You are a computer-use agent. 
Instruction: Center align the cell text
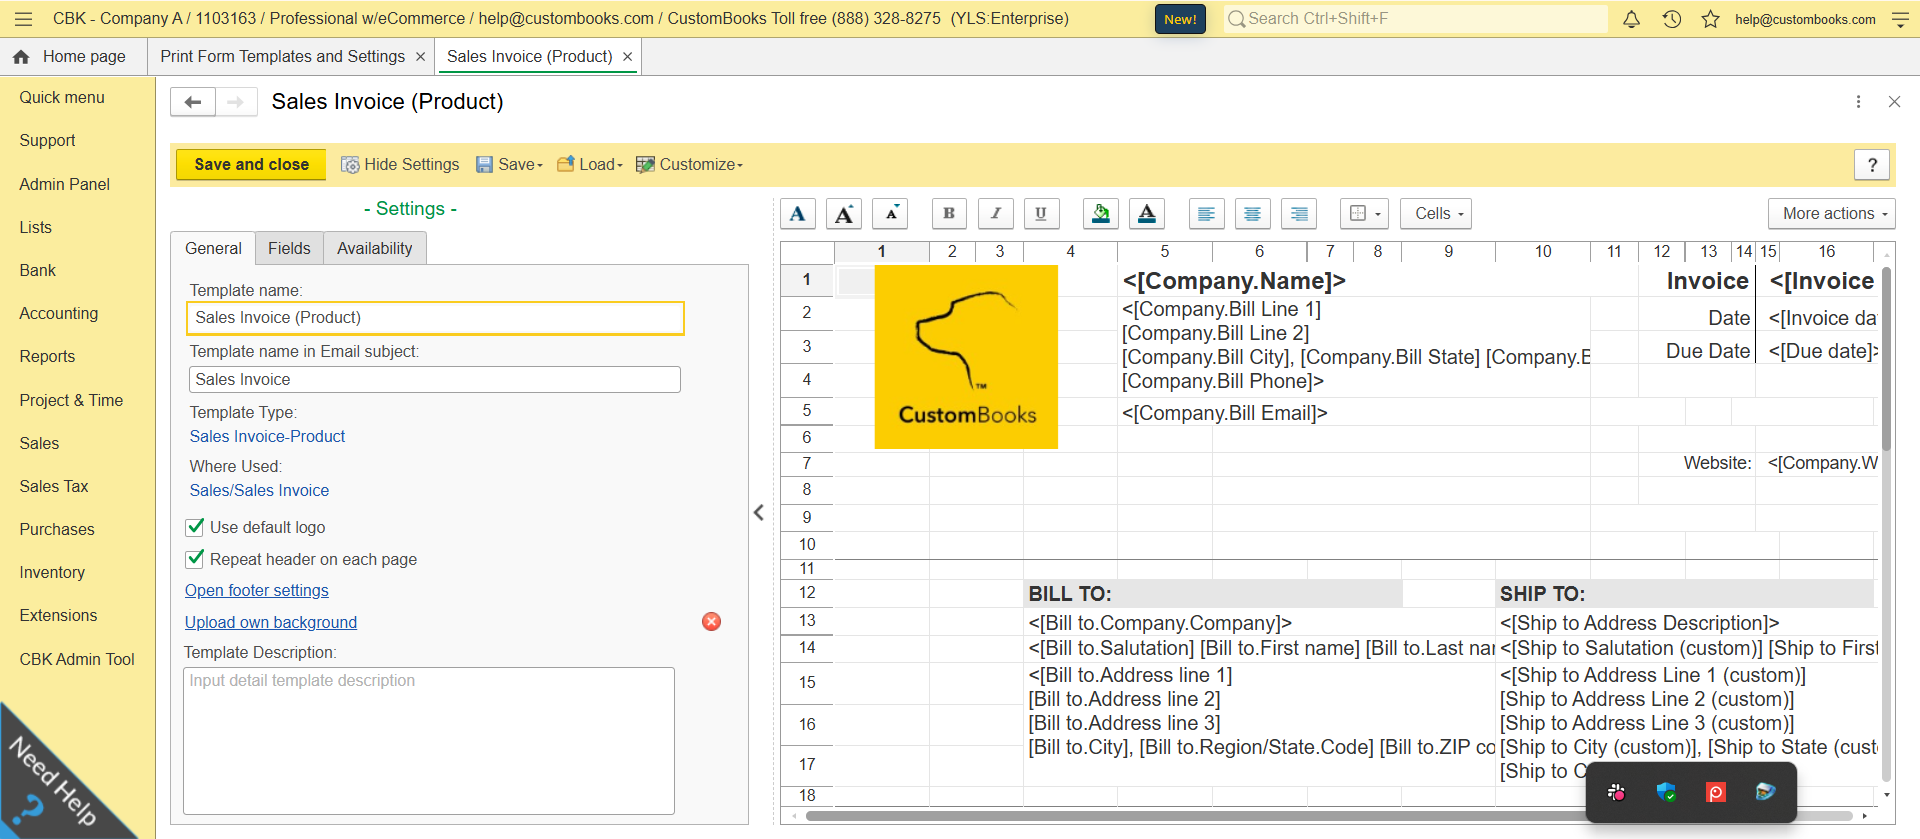tap(1252, 213)
